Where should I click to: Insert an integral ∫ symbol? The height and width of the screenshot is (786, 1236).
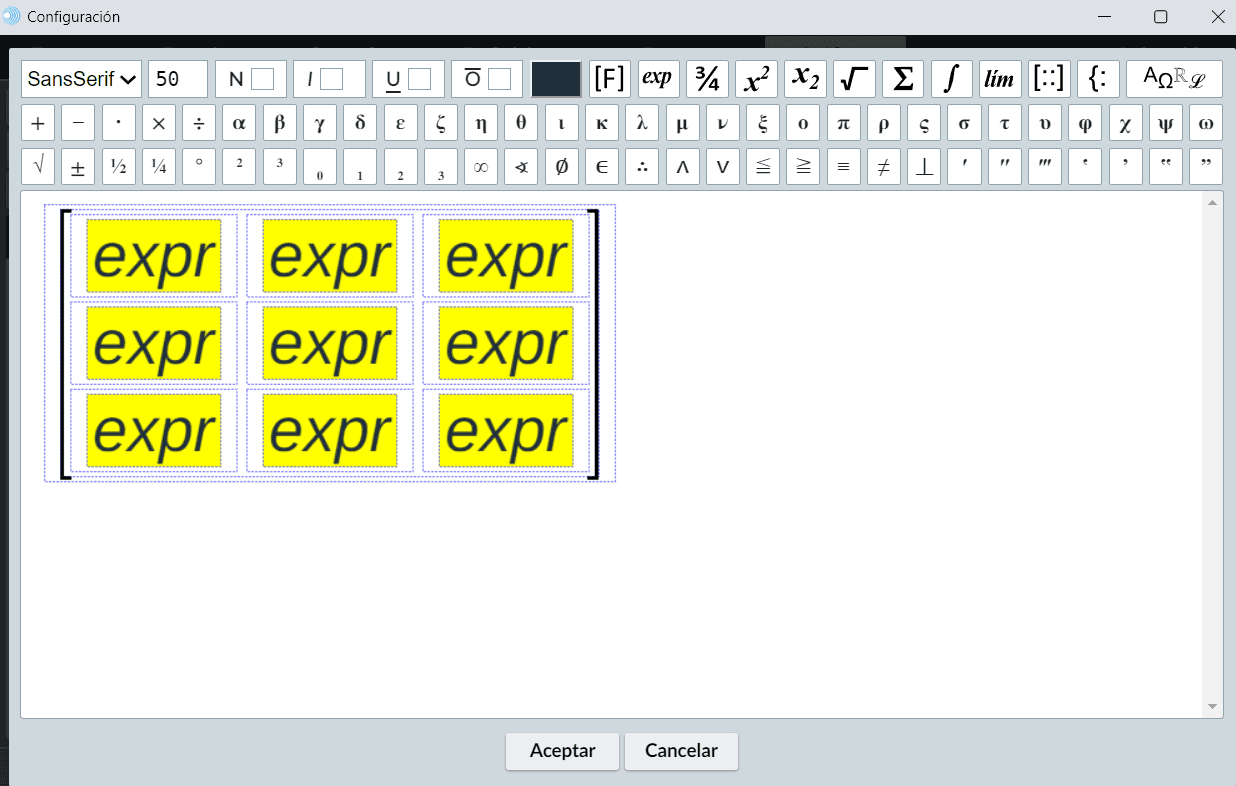point(952,79)
